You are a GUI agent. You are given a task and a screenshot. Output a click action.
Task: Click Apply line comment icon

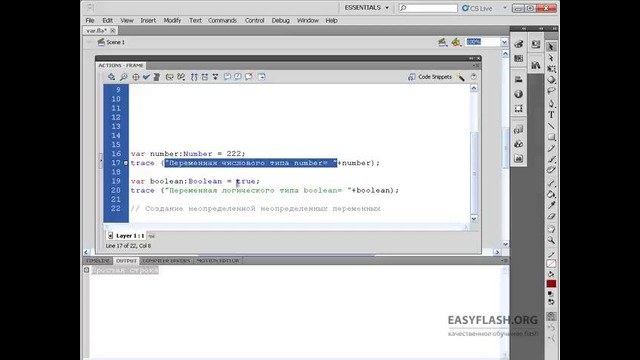(238, 77)
